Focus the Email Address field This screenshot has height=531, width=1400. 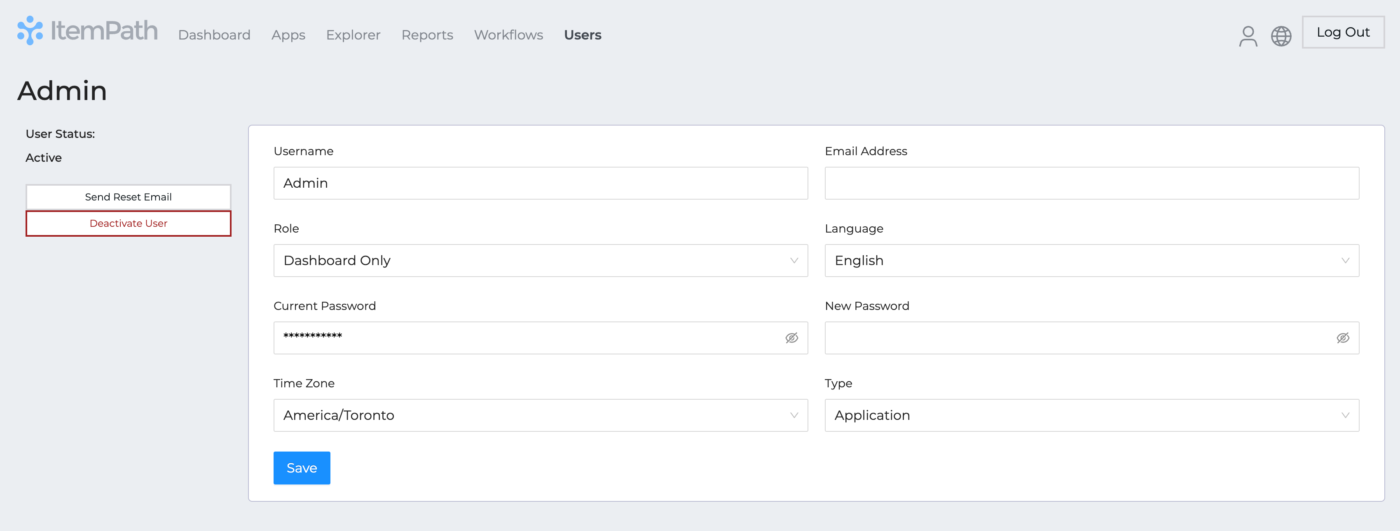click(x=1092, y=183)
